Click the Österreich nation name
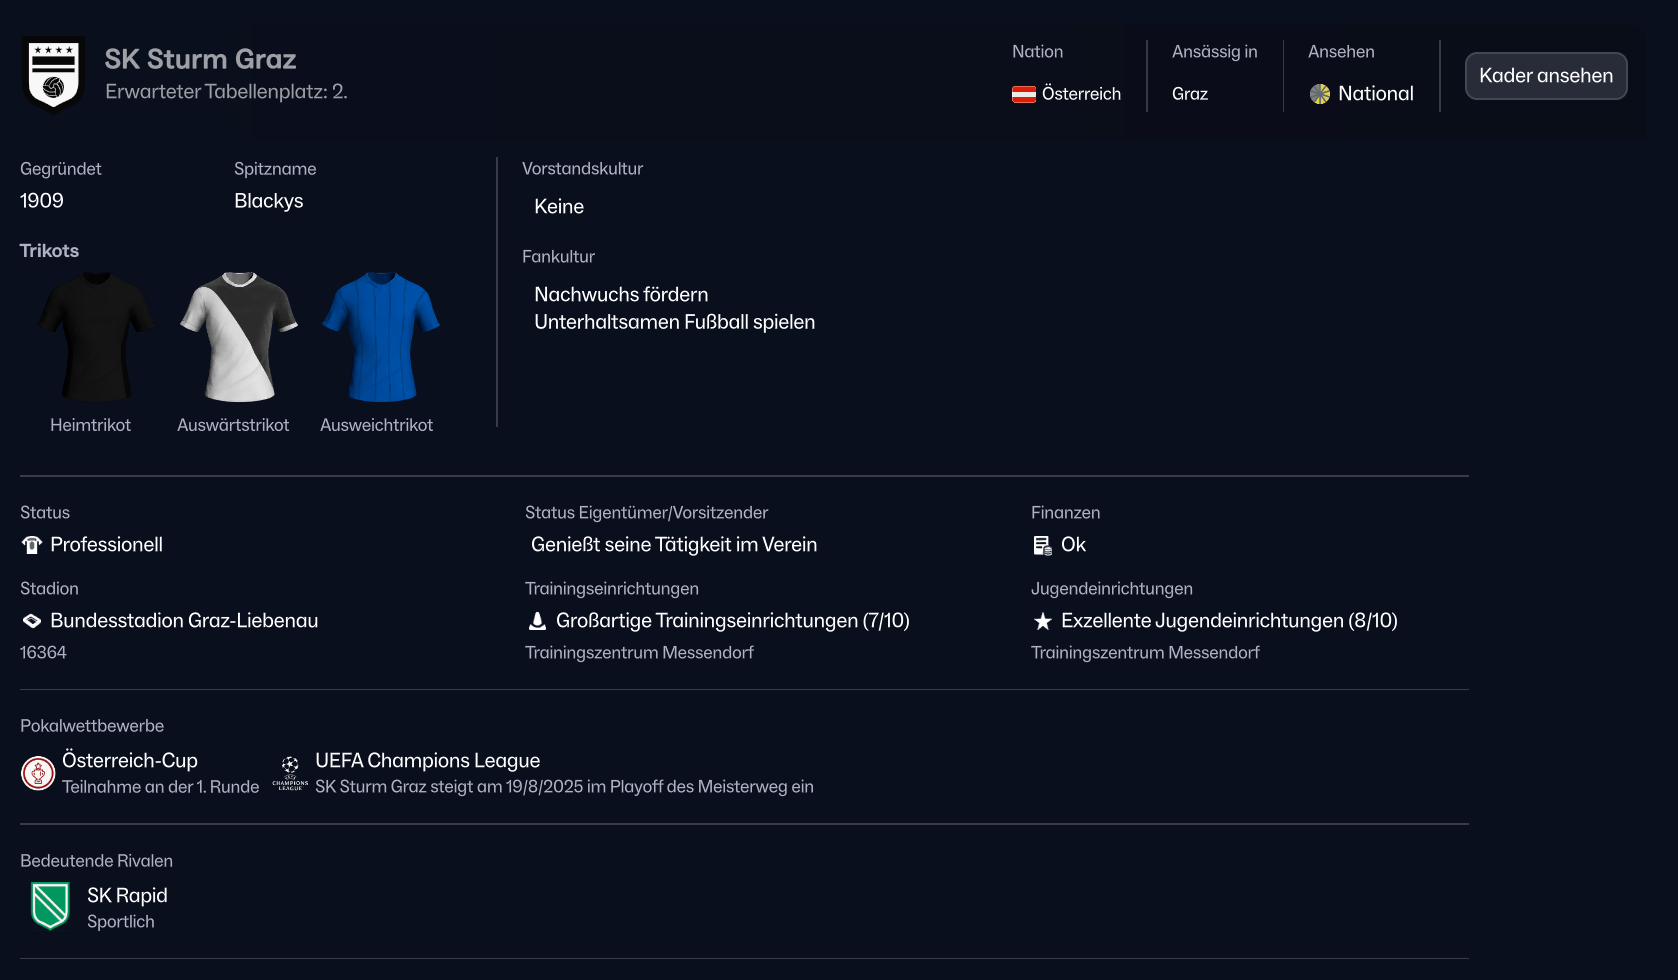 pyautogui.click(x=1081, y=94)
